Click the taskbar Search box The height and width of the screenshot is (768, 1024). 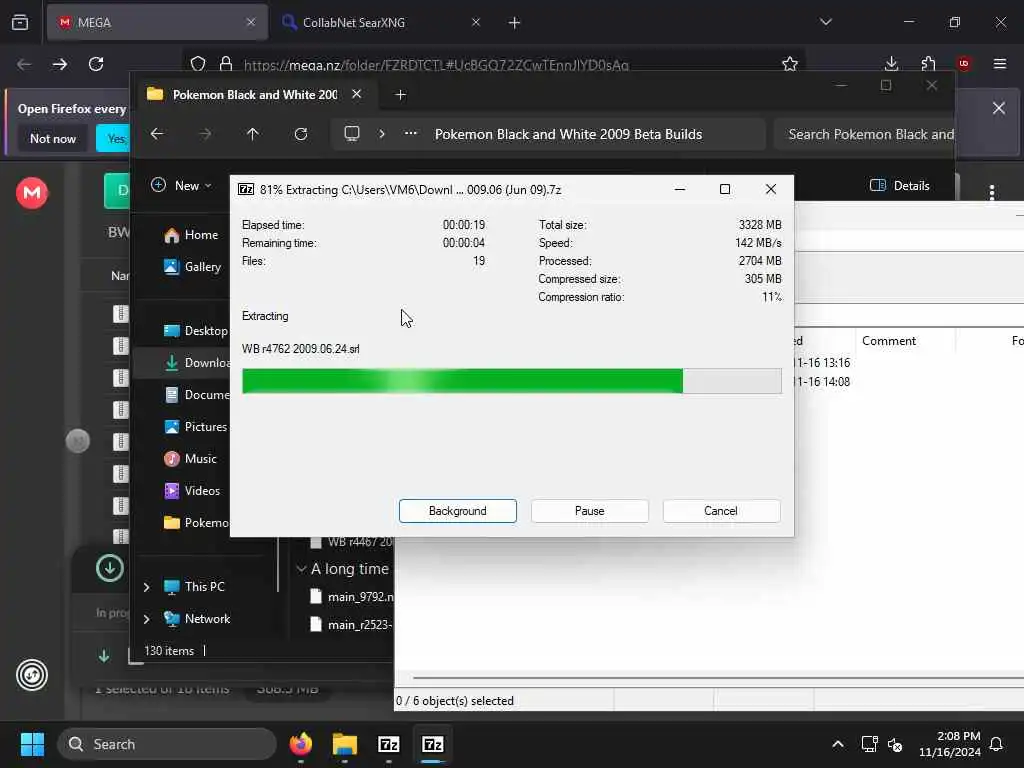click(x=167, y=744)
